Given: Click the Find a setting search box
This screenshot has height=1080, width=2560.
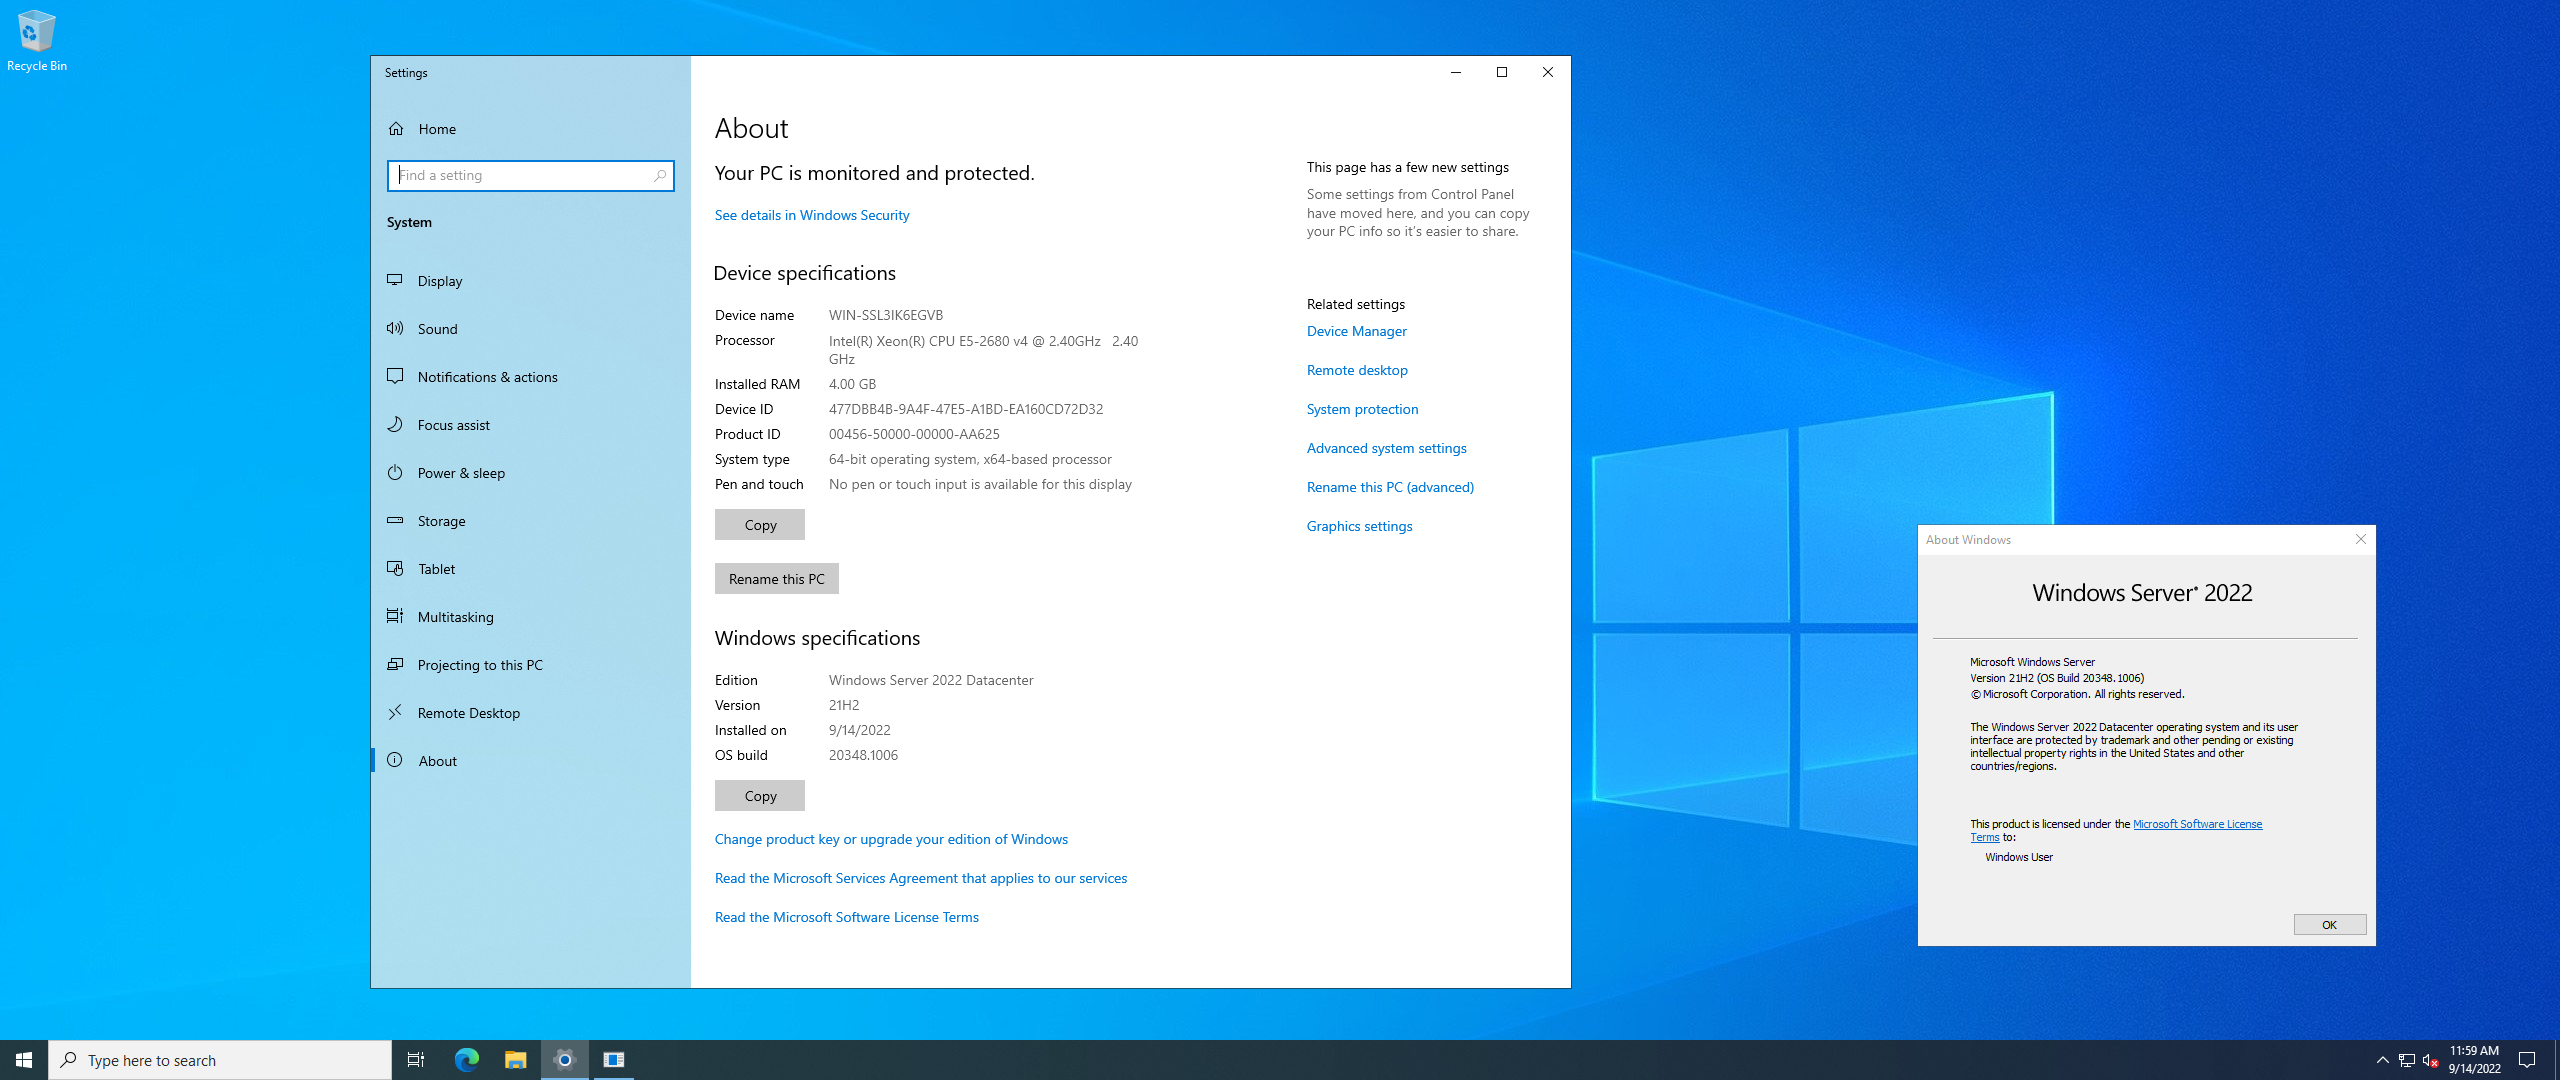Looking at the screenshot, I should point(530,176).
